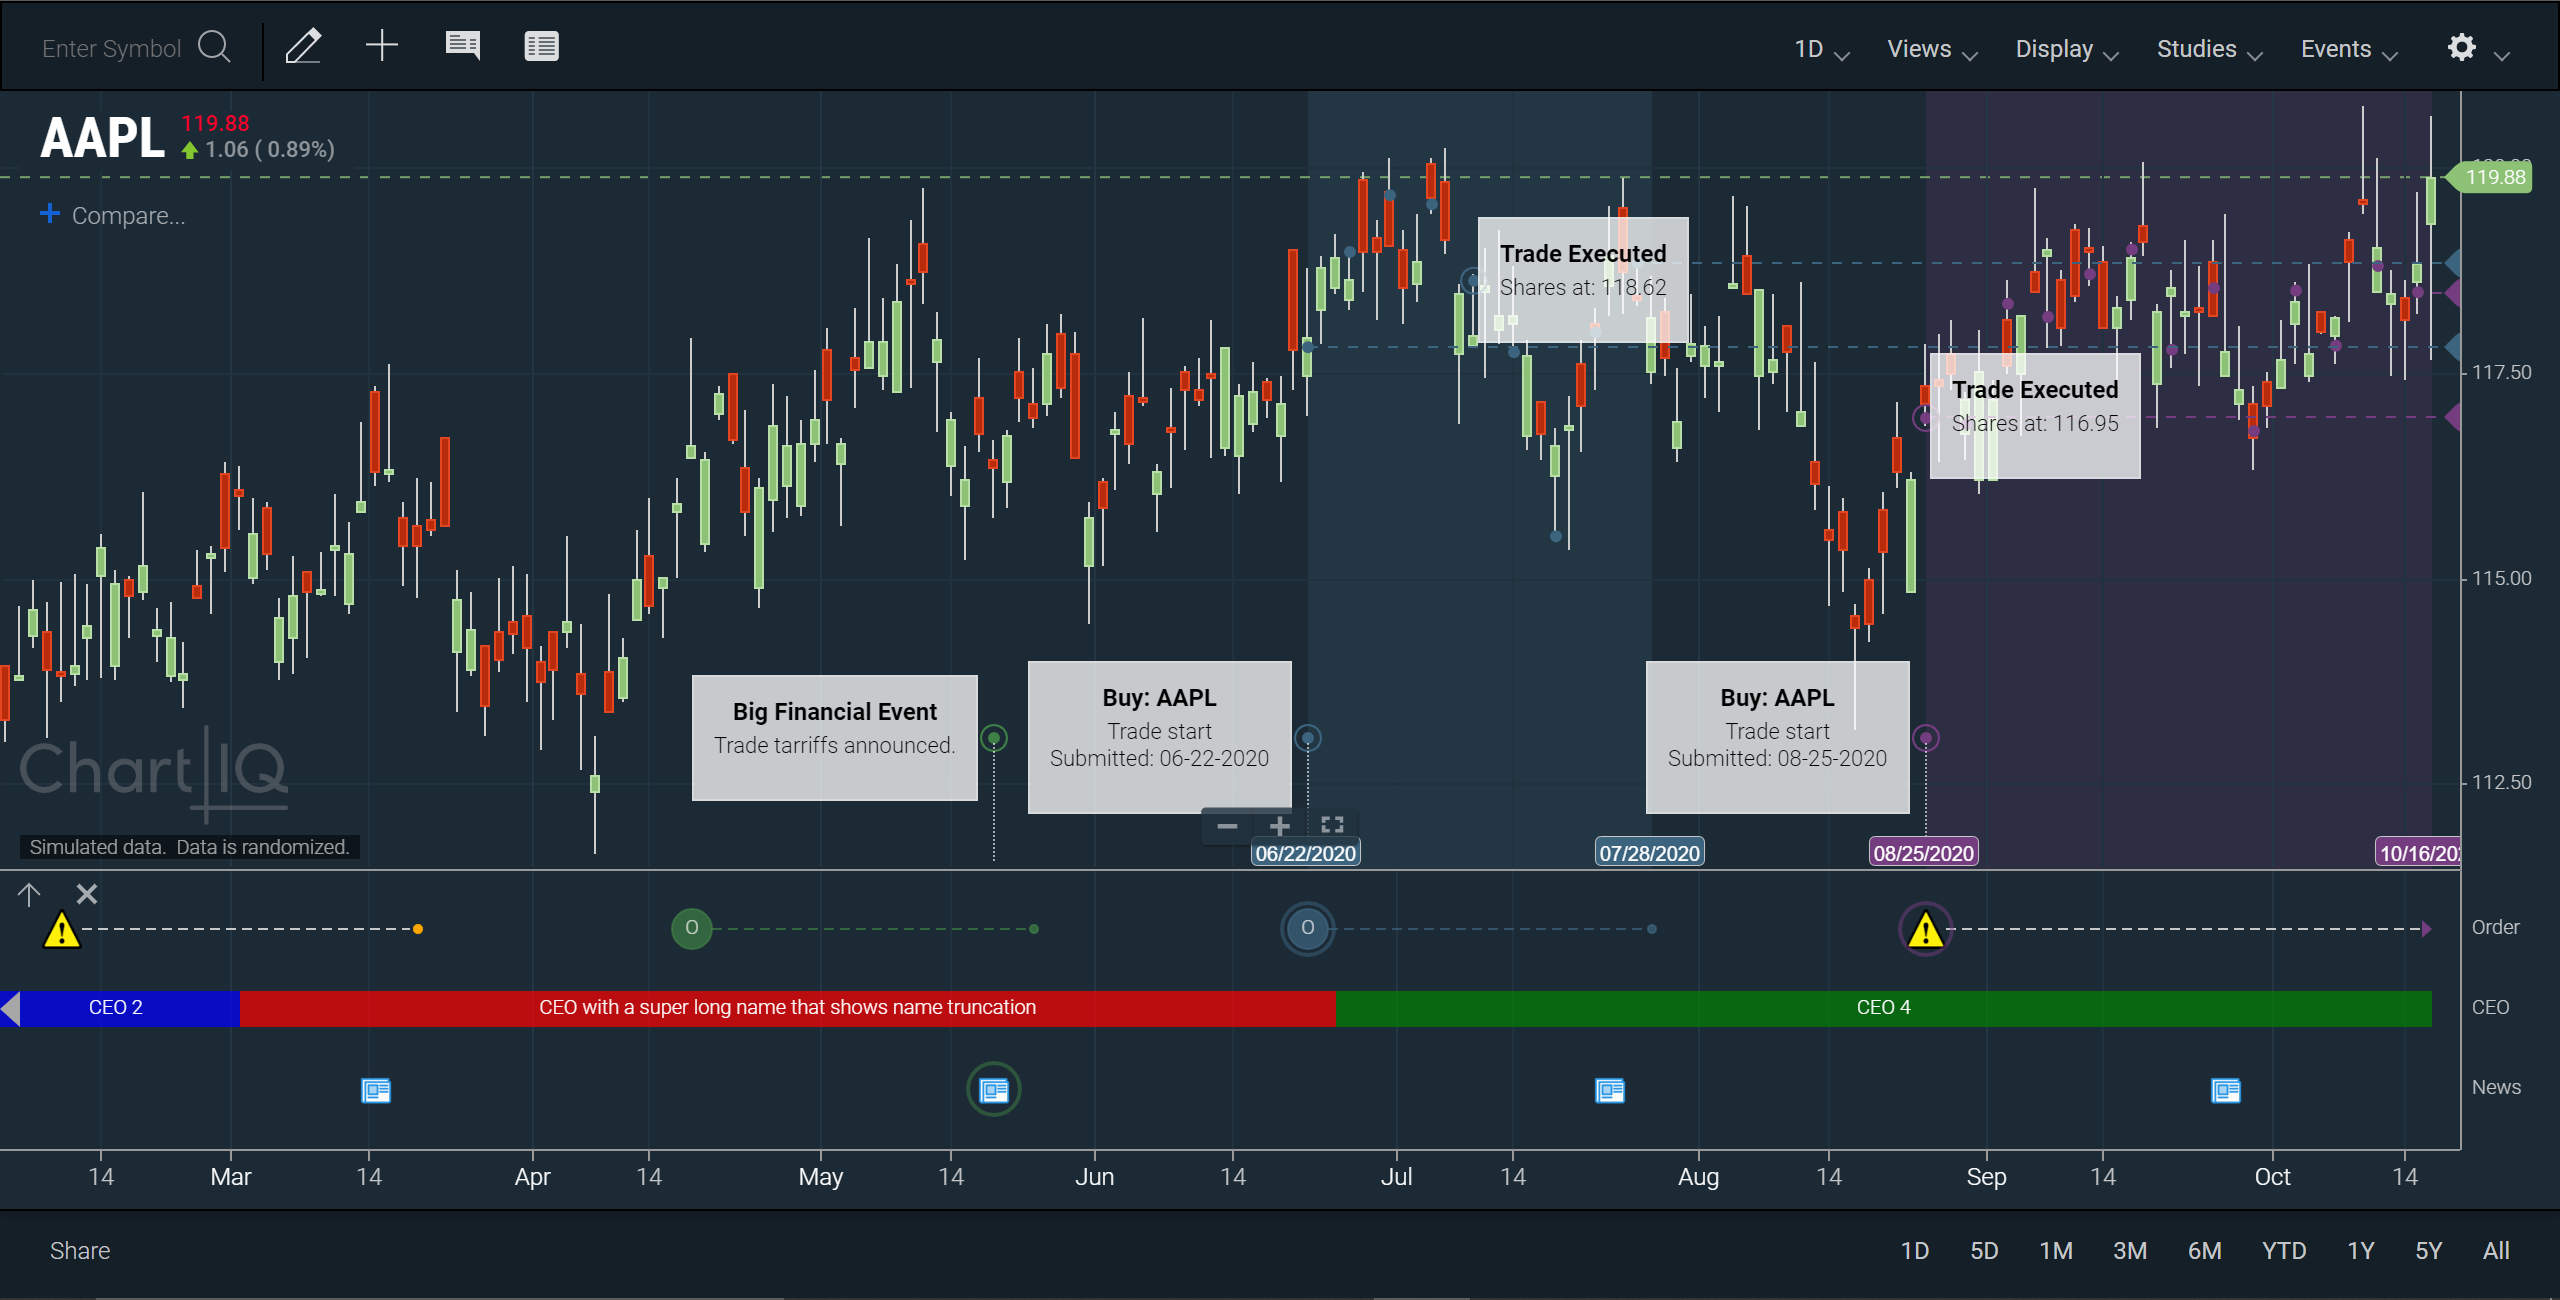Screen dimensions: 2560x1300
Task: Open the news icon near mid-March
Action: (x=376, y=1090)
